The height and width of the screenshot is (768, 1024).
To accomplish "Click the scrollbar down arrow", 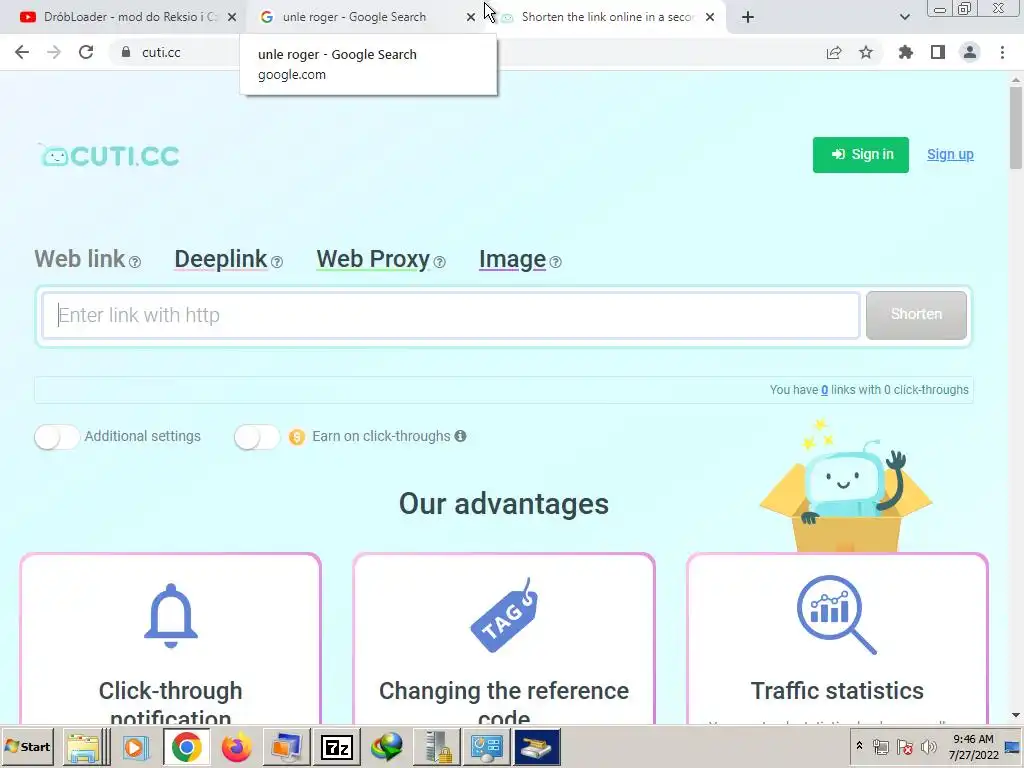I will click(x=1016, y=716).
